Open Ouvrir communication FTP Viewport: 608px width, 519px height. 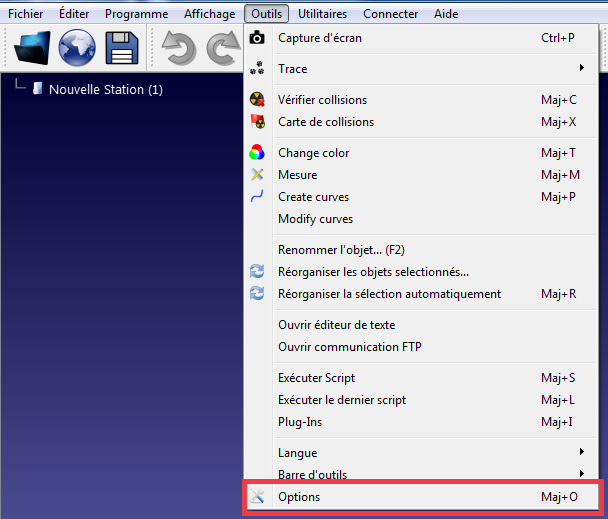pos(421,347)
